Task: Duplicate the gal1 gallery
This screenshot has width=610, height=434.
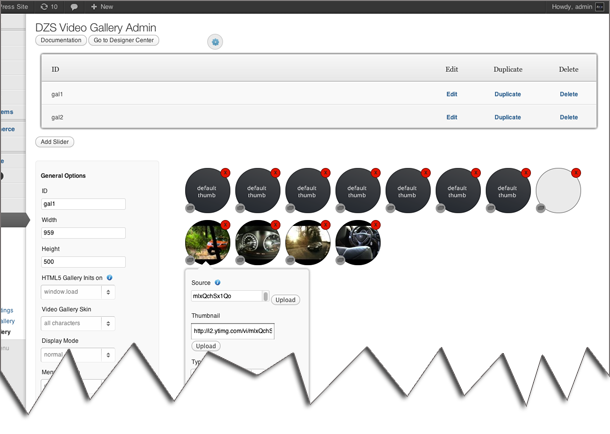Action: 507,94
